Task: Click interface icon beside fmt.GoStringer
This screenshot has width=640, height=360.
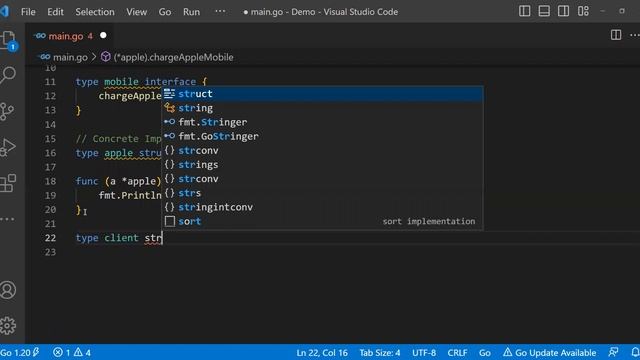Action: [x=169, y=136]
